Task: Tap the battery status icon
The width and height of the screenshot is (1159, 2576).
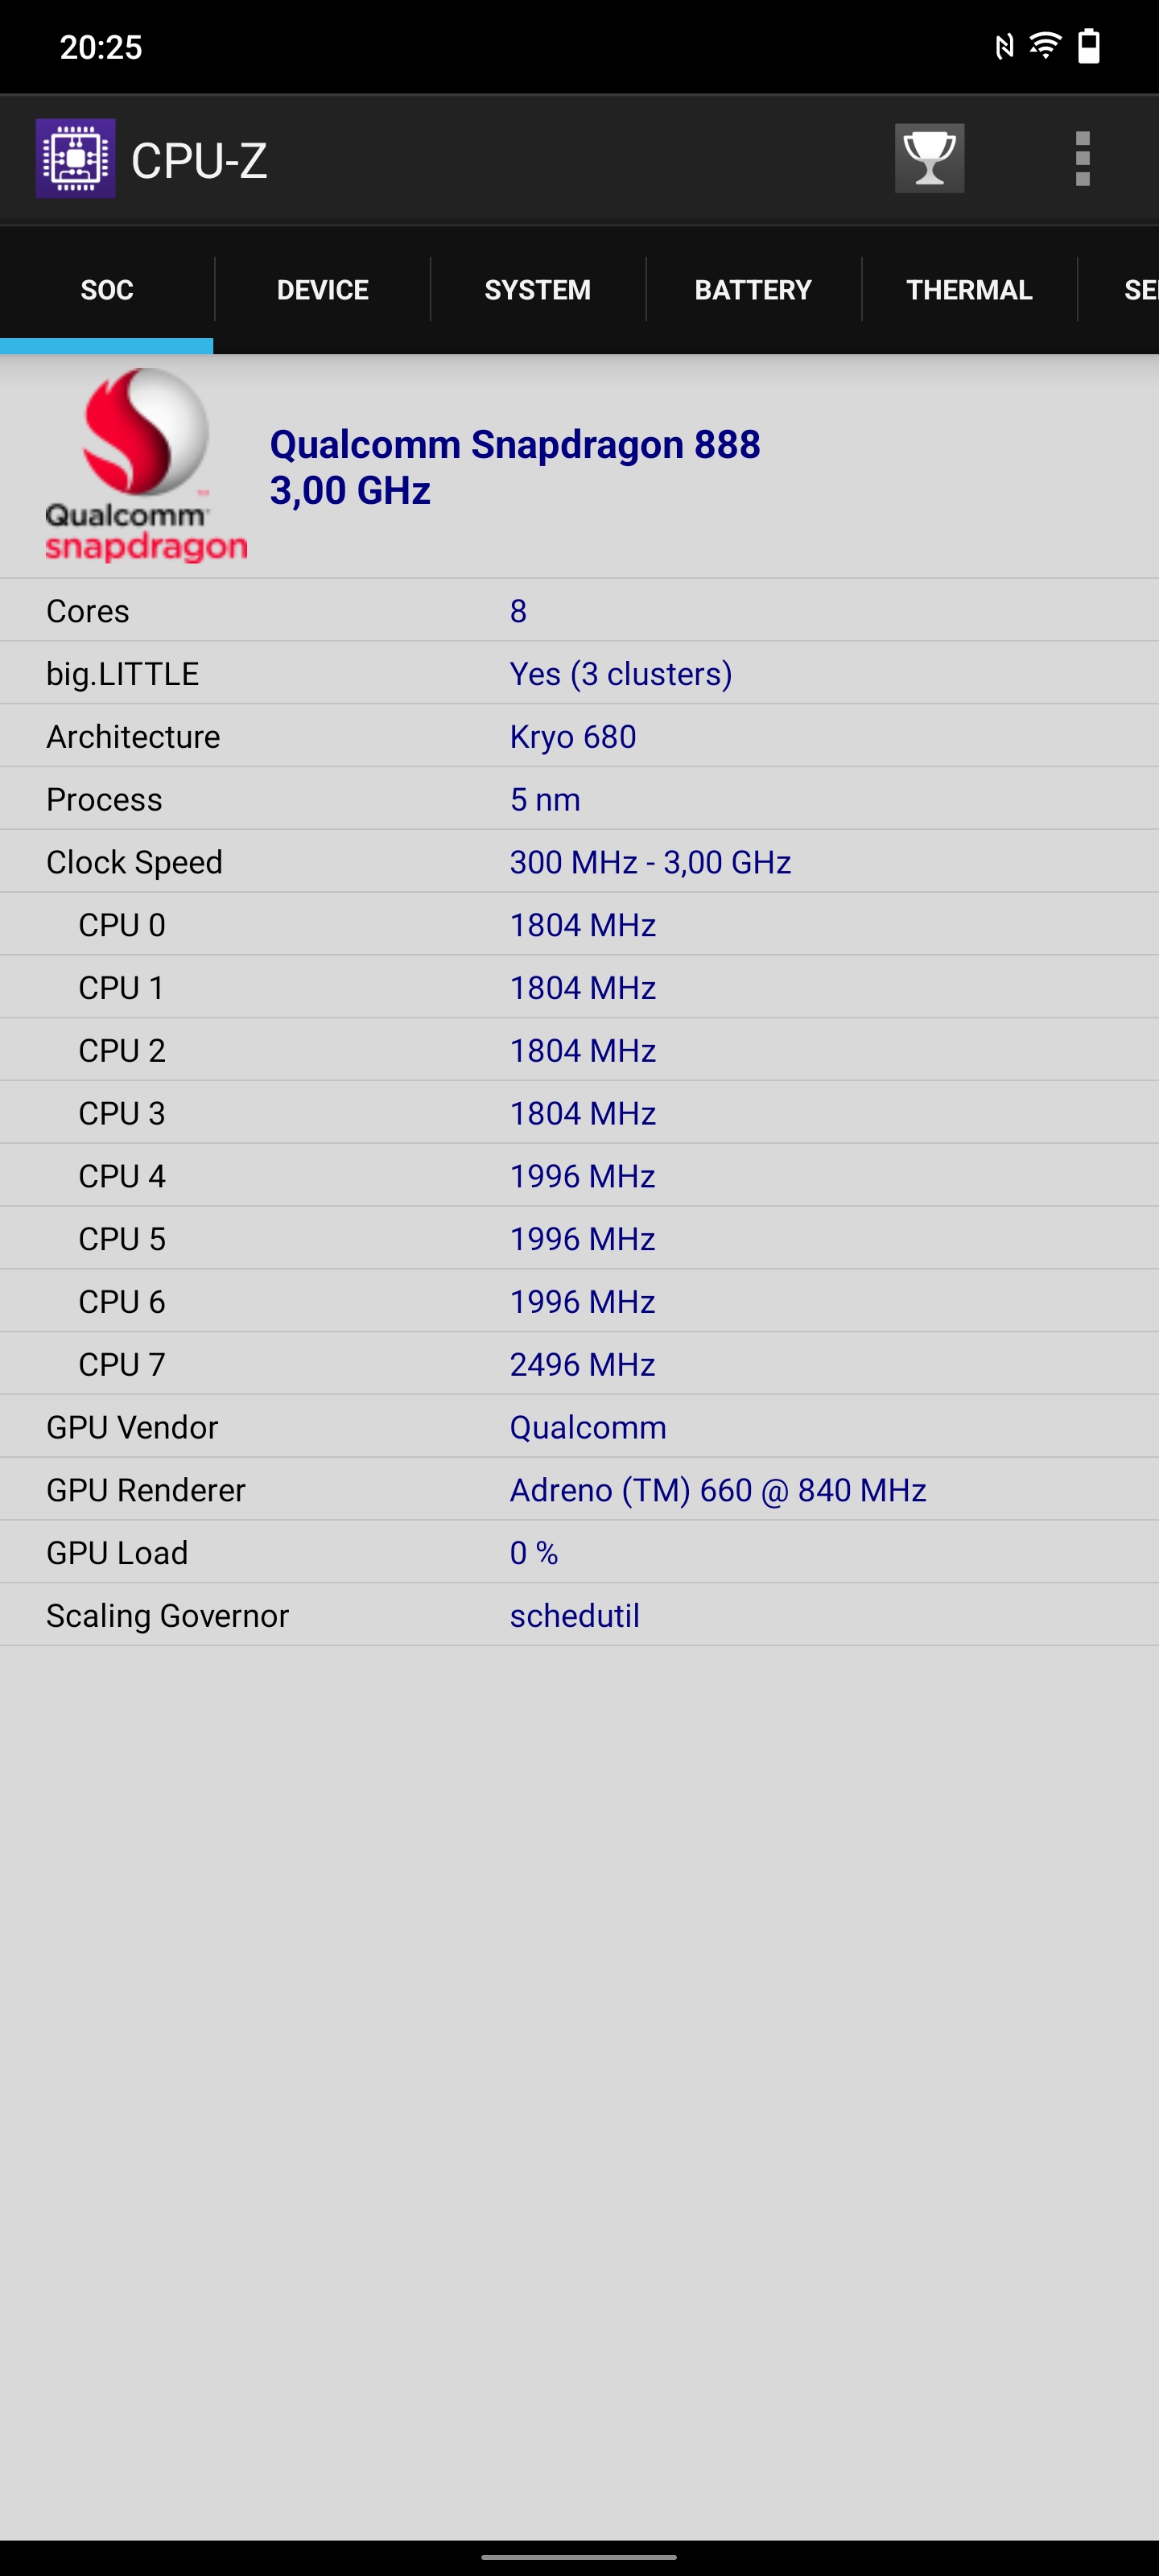Action: 1088,46
